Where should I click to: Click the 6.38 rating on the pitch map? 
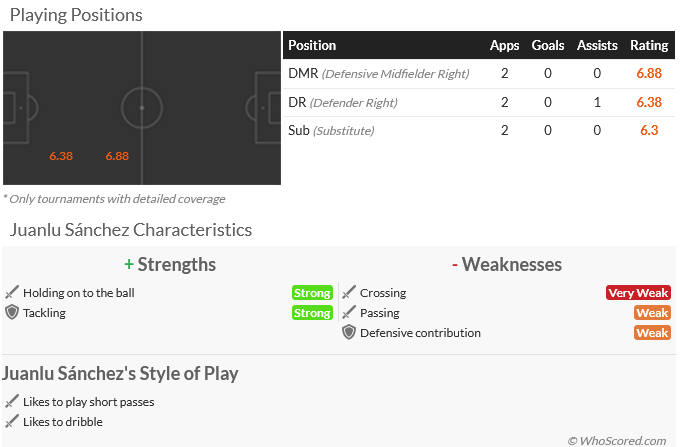point(61,156)
